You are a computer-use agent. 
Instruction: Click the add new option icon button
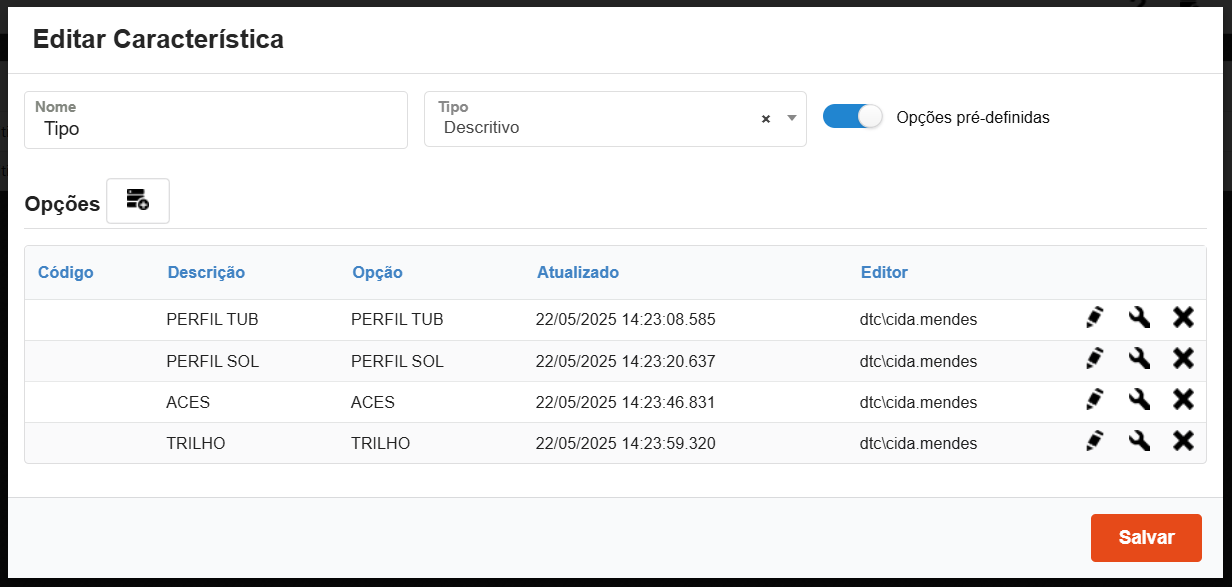[138, 201]
